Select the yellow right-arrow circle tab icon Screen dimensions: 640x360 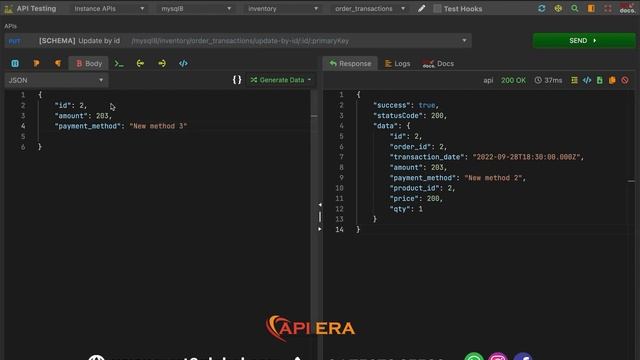(162, 63)
